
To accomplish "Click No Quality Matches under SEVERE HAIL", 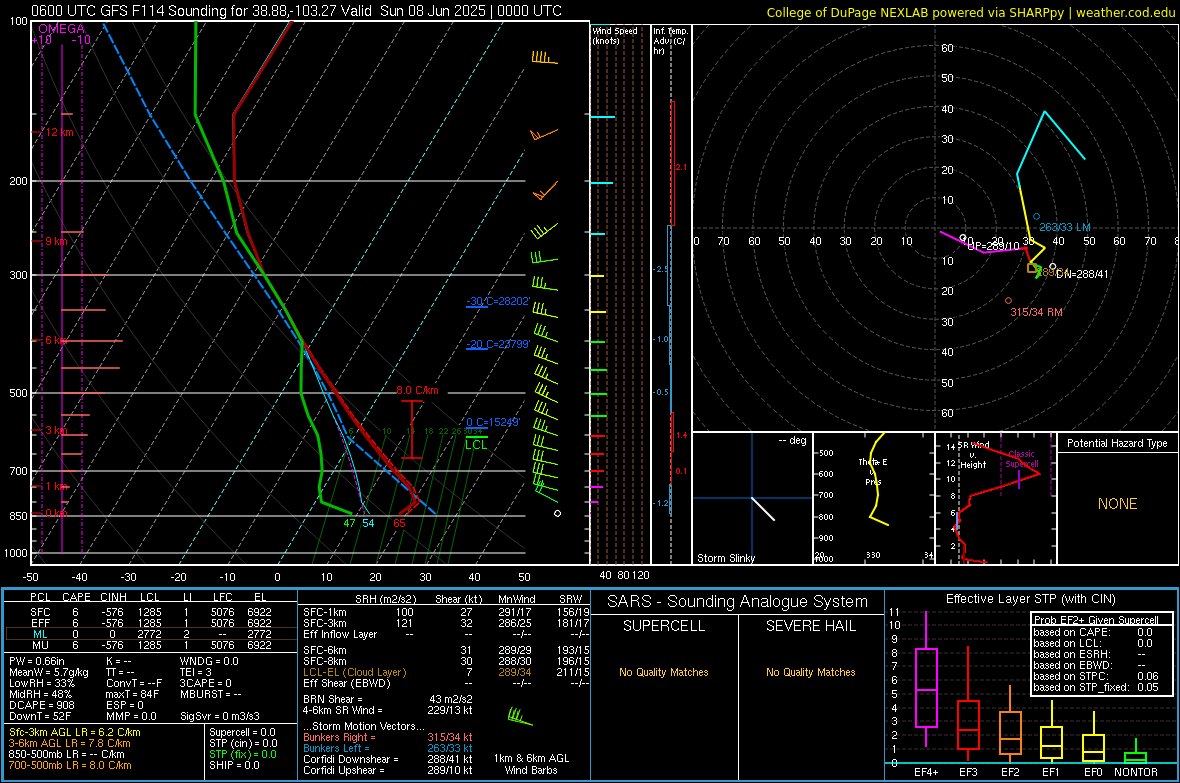I will pos(810,672).
